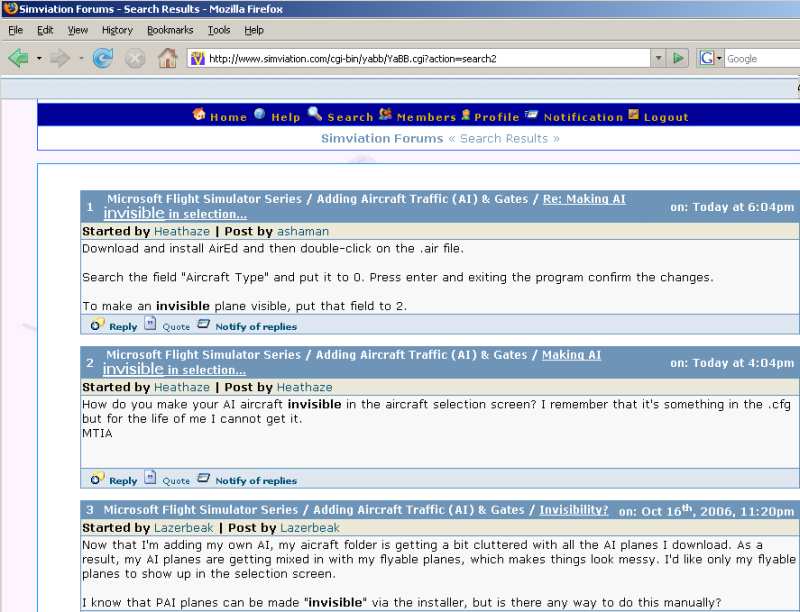Click the Reply icon under result 1
Viewport: 800px width, 612px height.
97,324
